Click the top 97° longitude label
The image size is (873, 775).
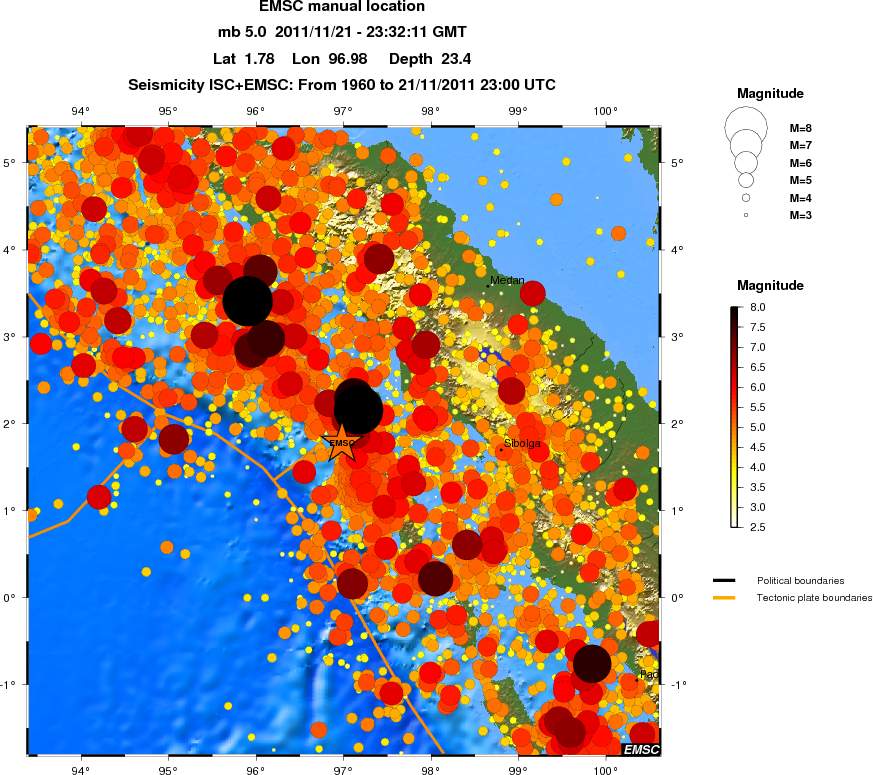(x=343, y=111)
